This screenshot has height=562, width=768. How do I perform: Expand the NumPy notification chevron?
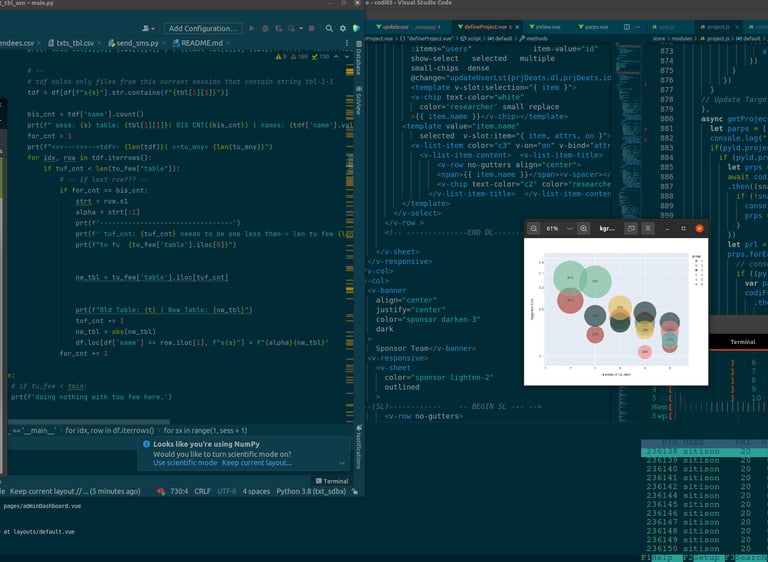(342, 463)
